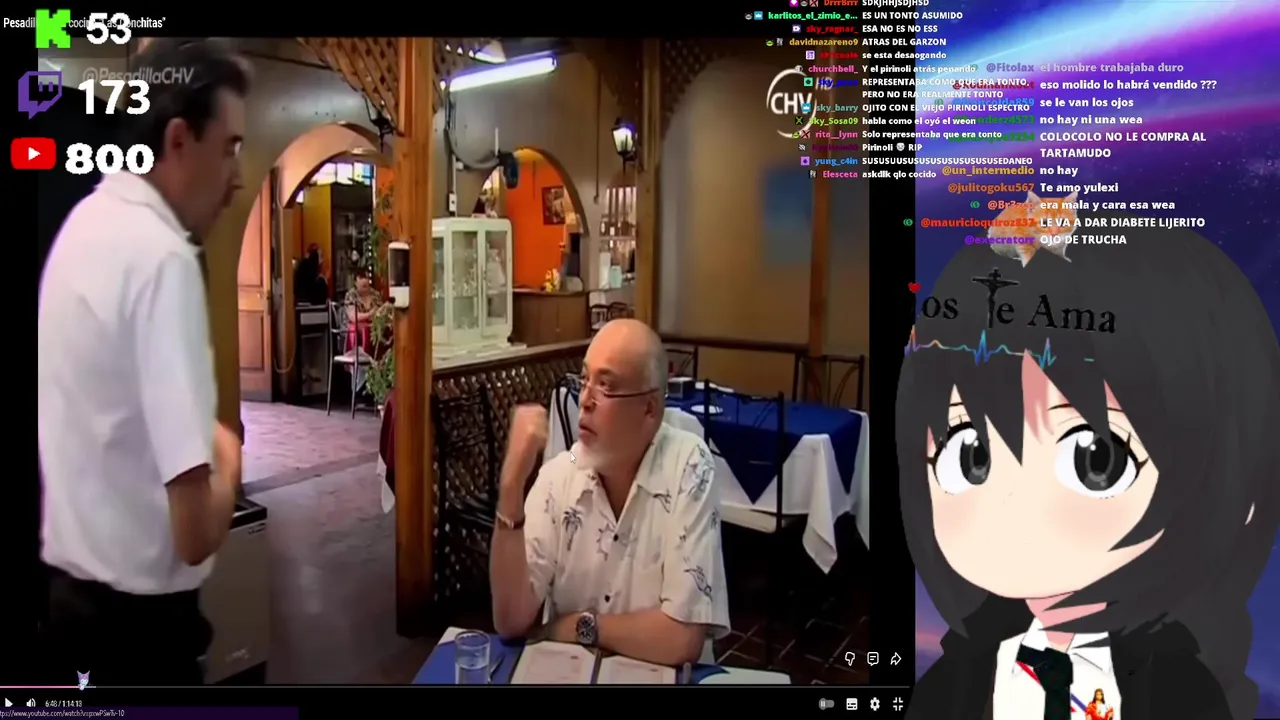Play the embedded YouTube video
The width and height of the screenshot is (1280, 720).
click(x=9, y=704)
